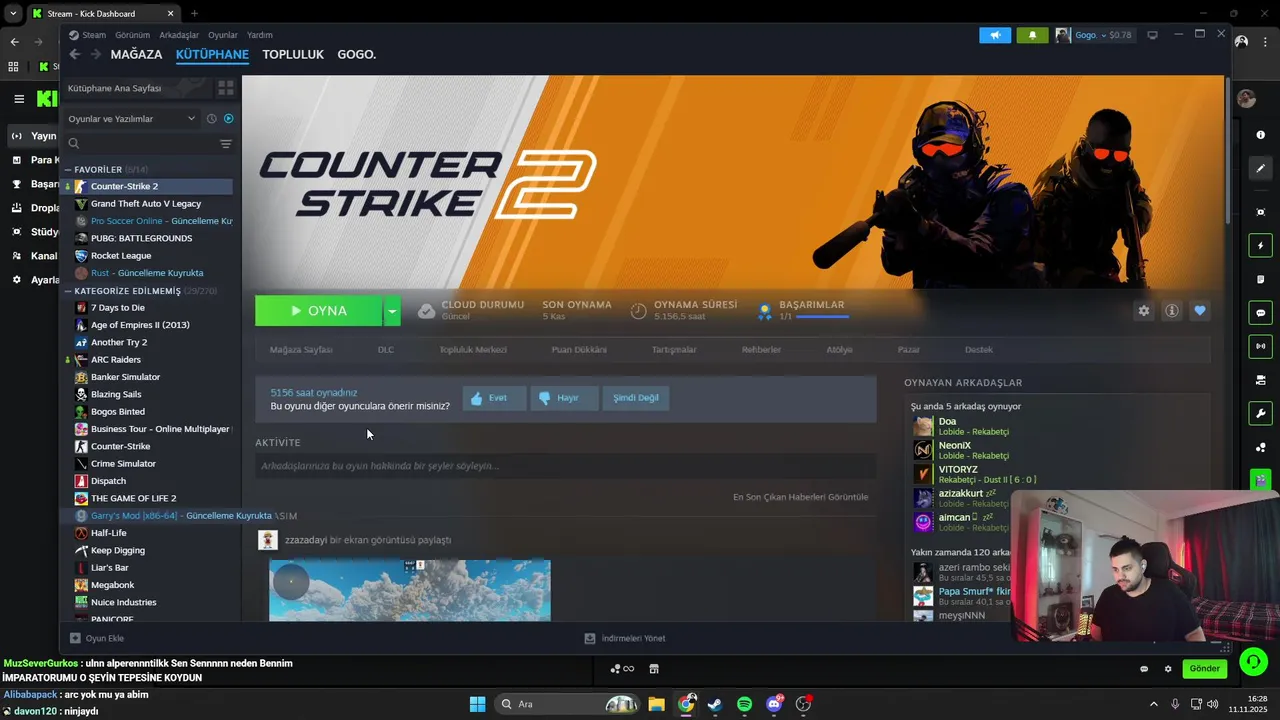The width and height of the screenshot is (1280, 720).
Task: Open Spotify from Windows taskbar
Action: tap(744, 704)
